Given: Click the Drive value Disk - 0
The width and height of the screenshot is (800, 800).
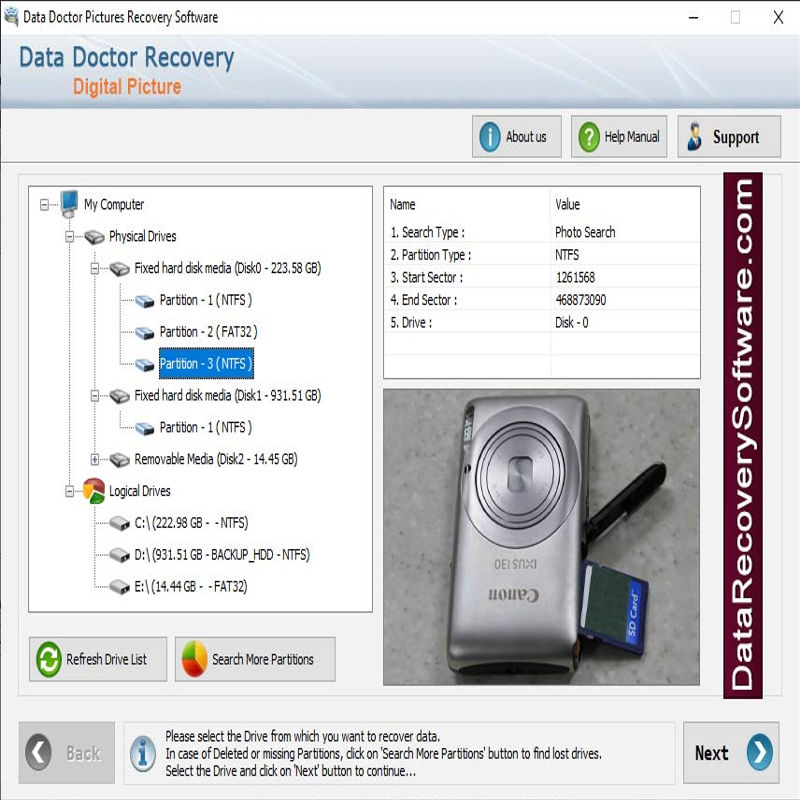Looking at the screenshot, I should click(x=571, y=323).
